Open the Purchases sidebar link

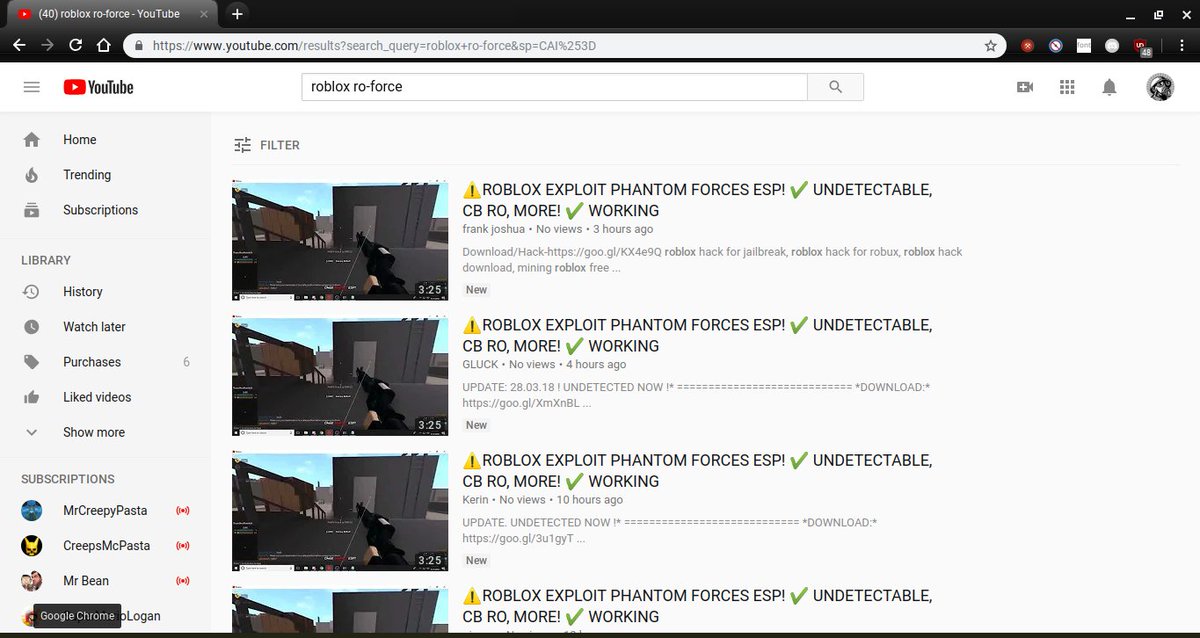click(92, 362)
